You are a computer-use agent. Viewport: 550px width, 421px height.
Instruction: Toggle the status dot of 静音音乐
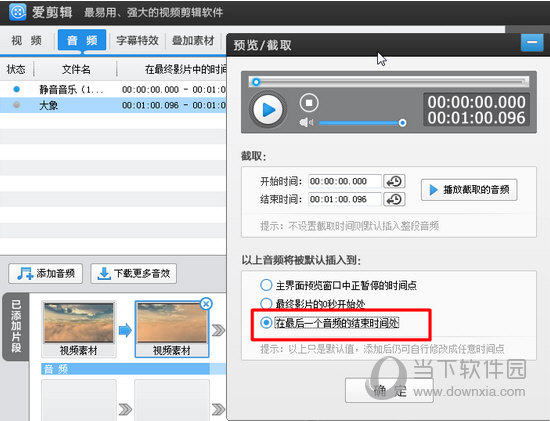[16, 89]
